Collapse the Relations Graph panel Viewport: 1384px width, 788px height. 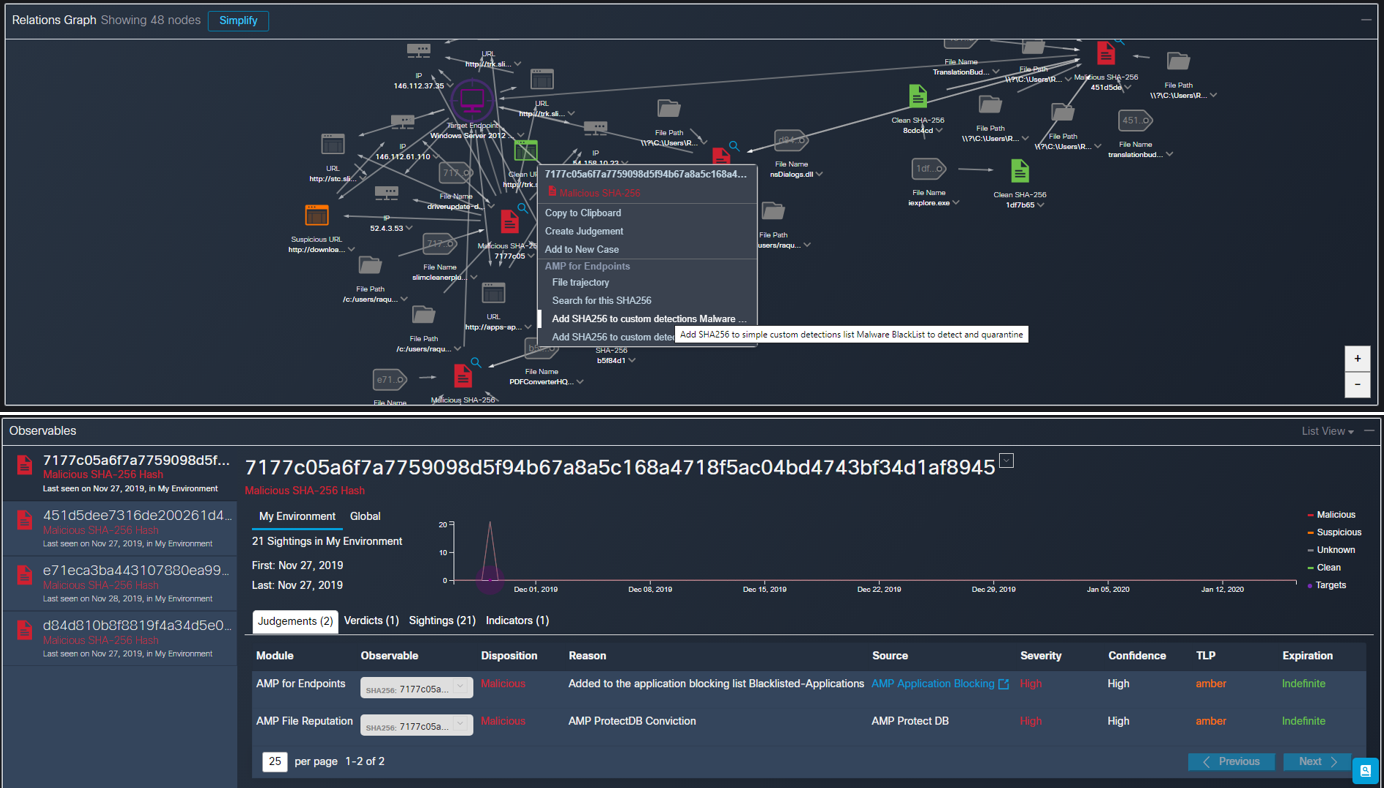tap(1366, 20)
